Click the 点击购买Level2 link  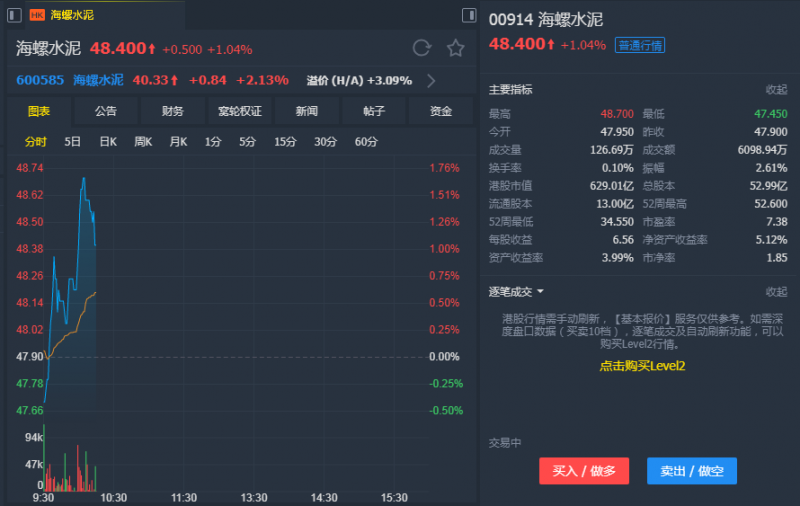pyautogui.click(x=642, y=366)
